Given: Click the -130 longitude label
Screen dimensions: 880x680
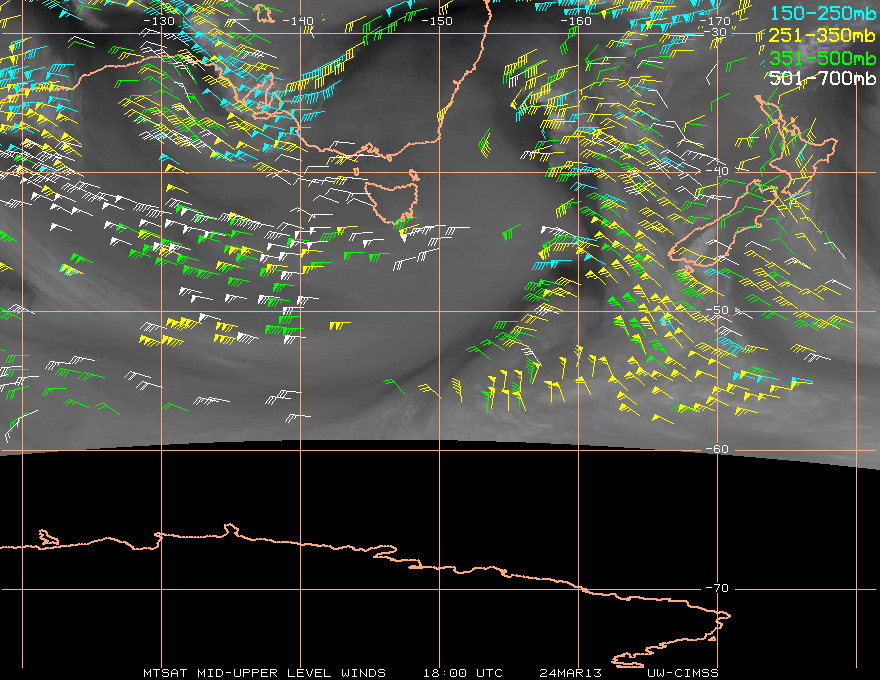Looking at the screenshot, I should [x=159, y=21].
